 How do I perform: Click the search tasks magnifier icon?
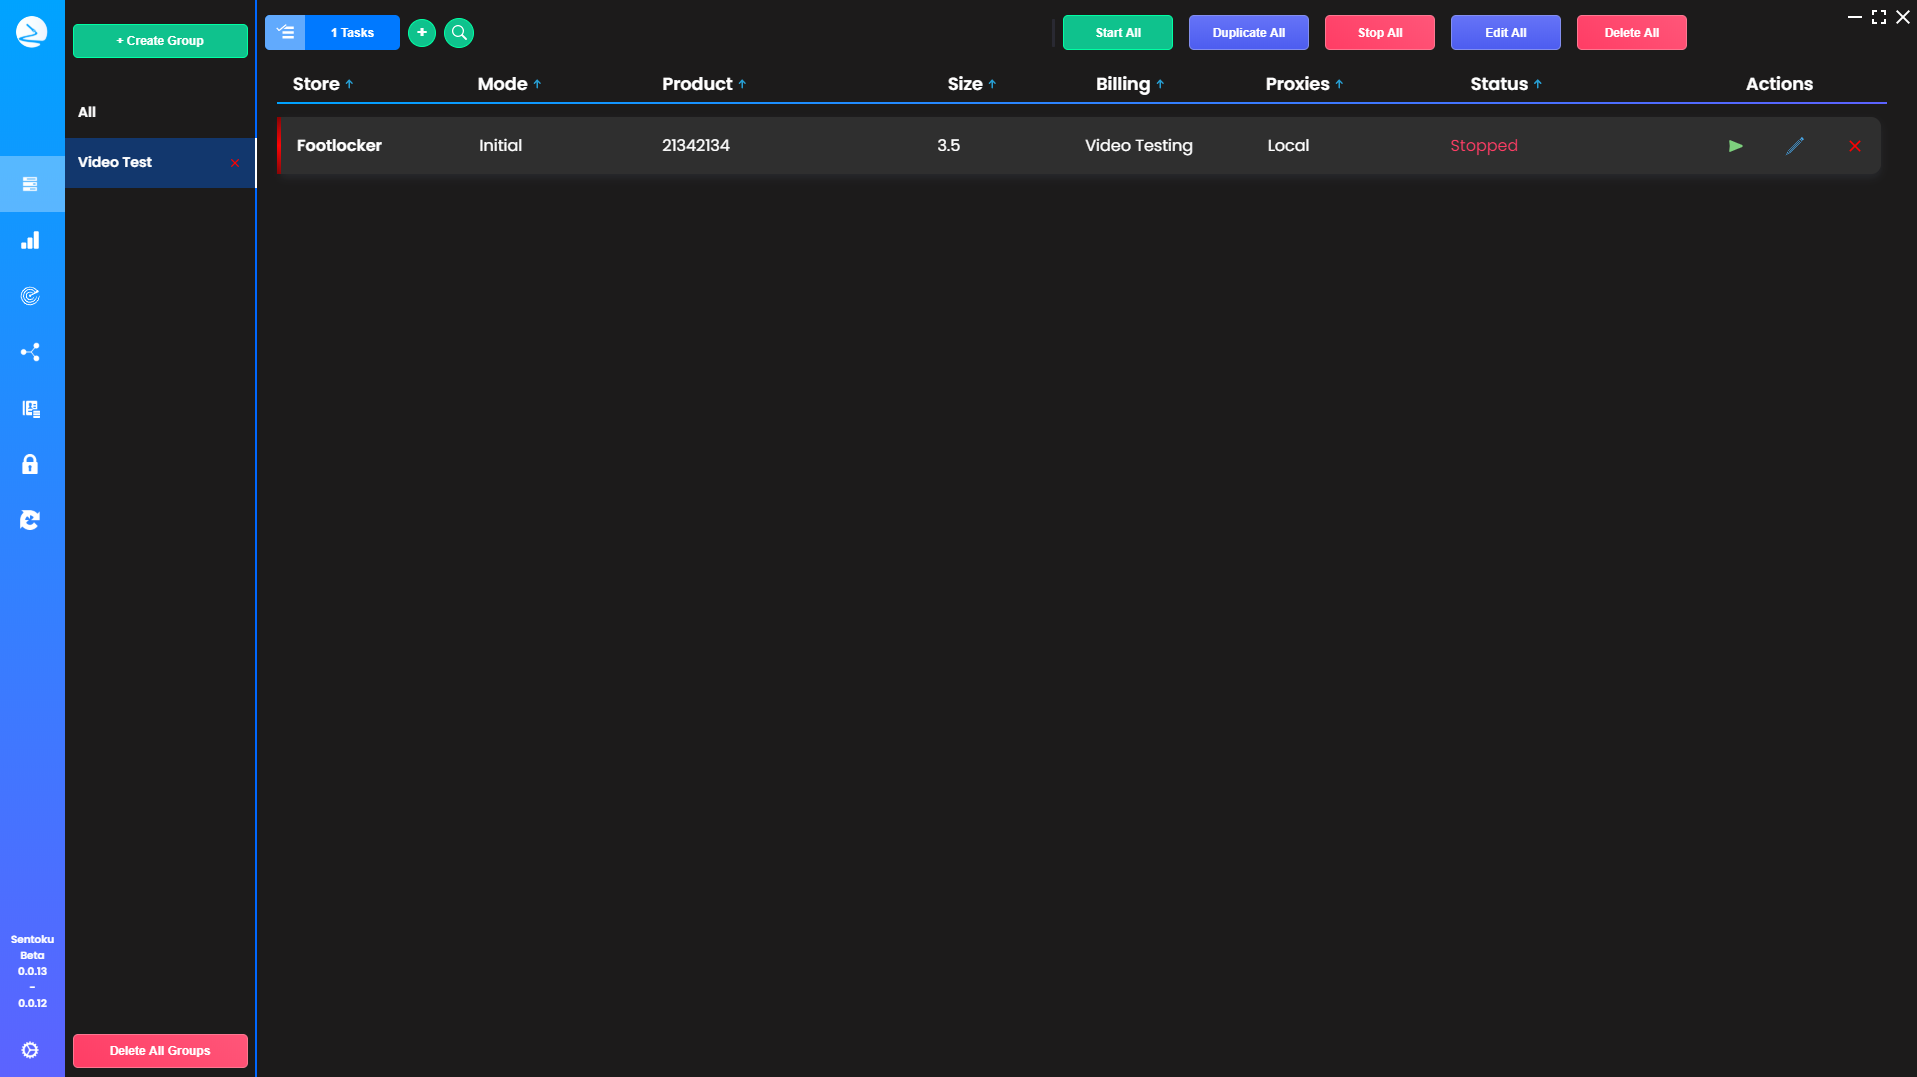pyautogui.click(x=459, y=33)
